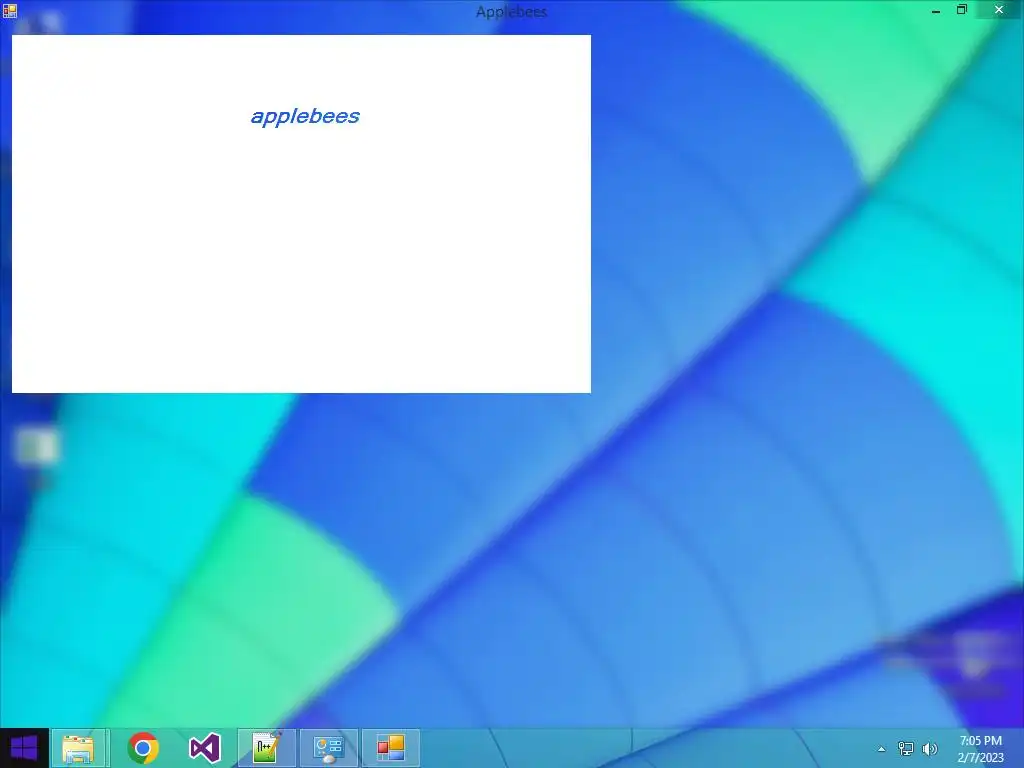Restore down the Applebees window
Viewport: 1024px width, 768px height.
(962, 10)
